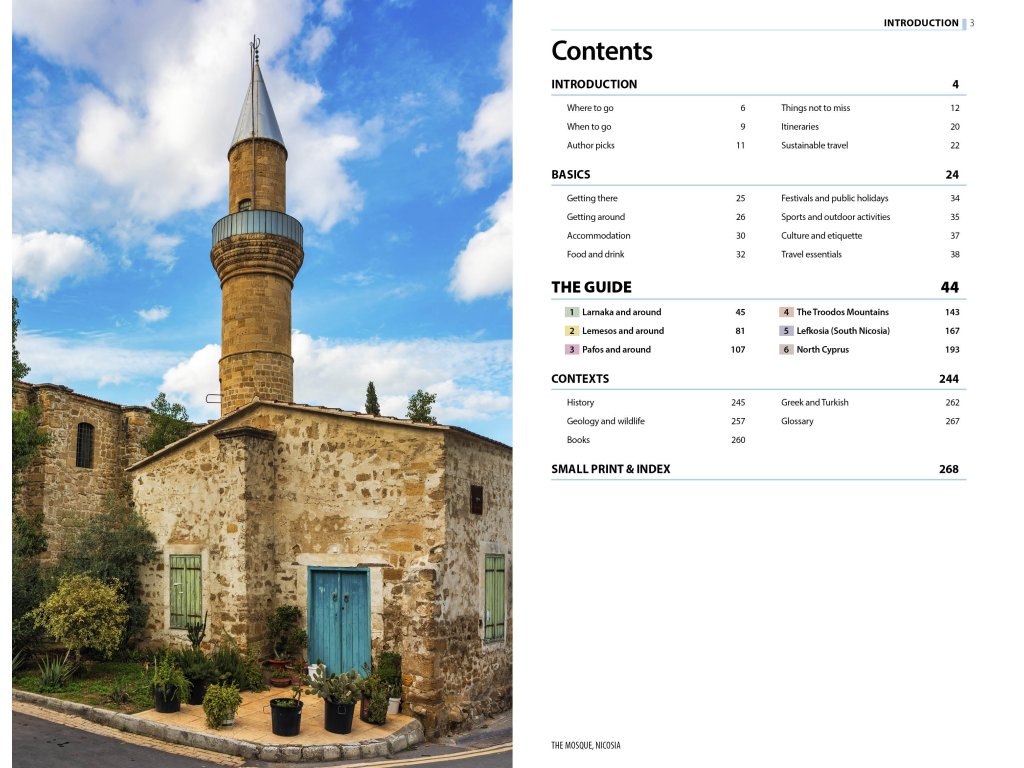Open the 'Glossary' entry

797,421
